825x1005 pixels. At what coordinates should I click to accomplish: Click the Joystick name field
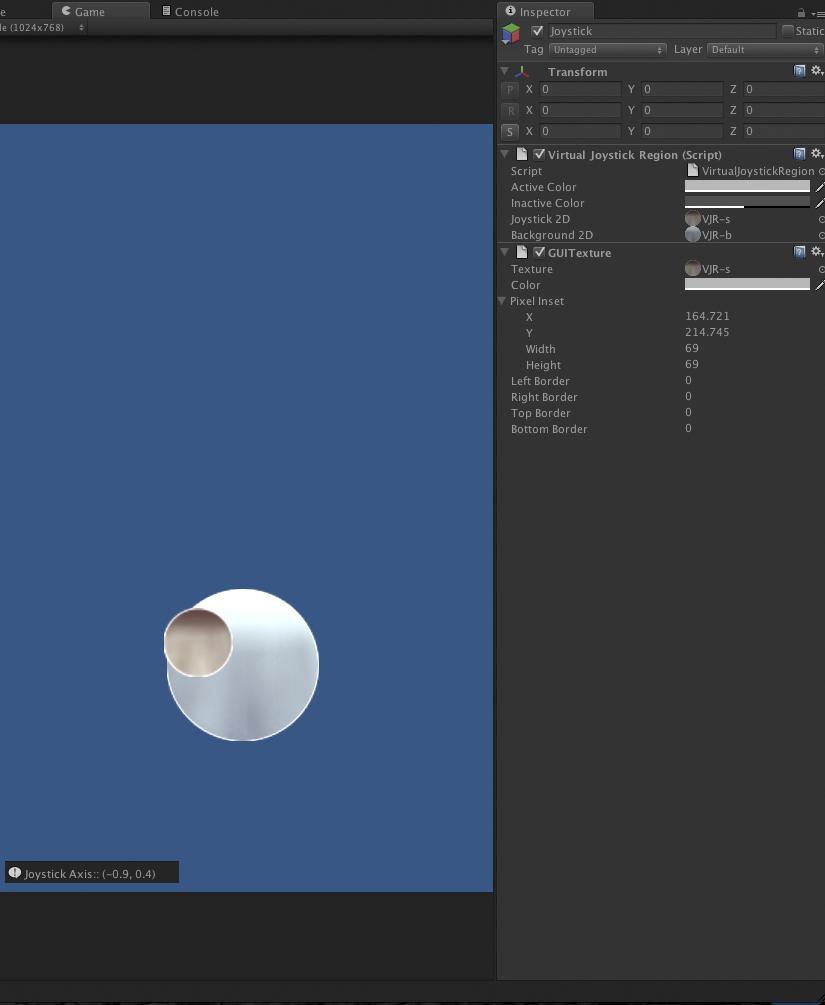662,31
